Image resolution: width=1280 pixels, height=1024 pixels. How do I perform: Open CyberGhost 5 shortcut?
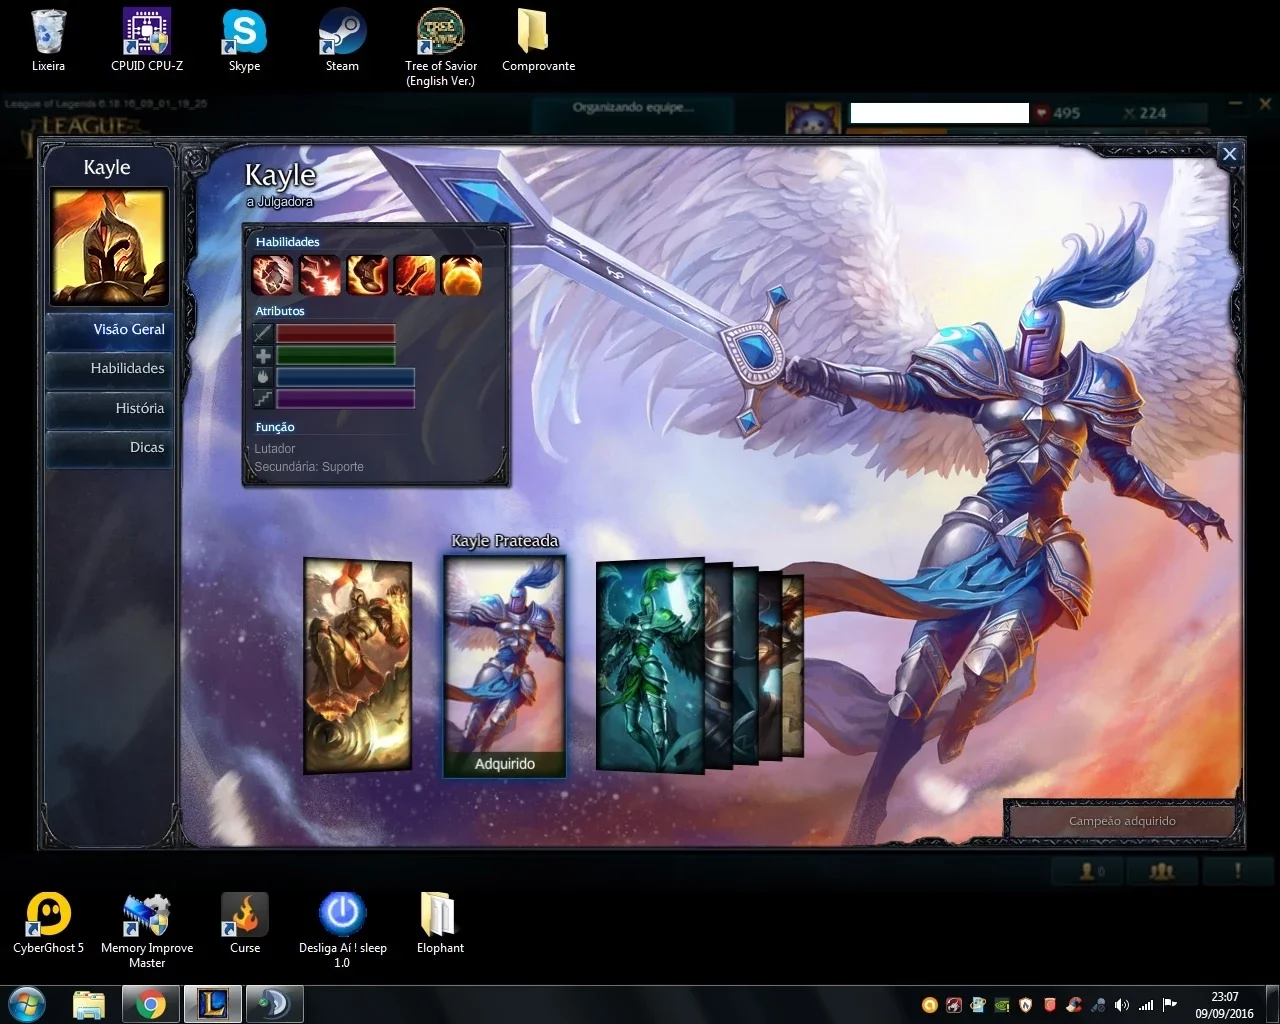[x=48, y=923]
